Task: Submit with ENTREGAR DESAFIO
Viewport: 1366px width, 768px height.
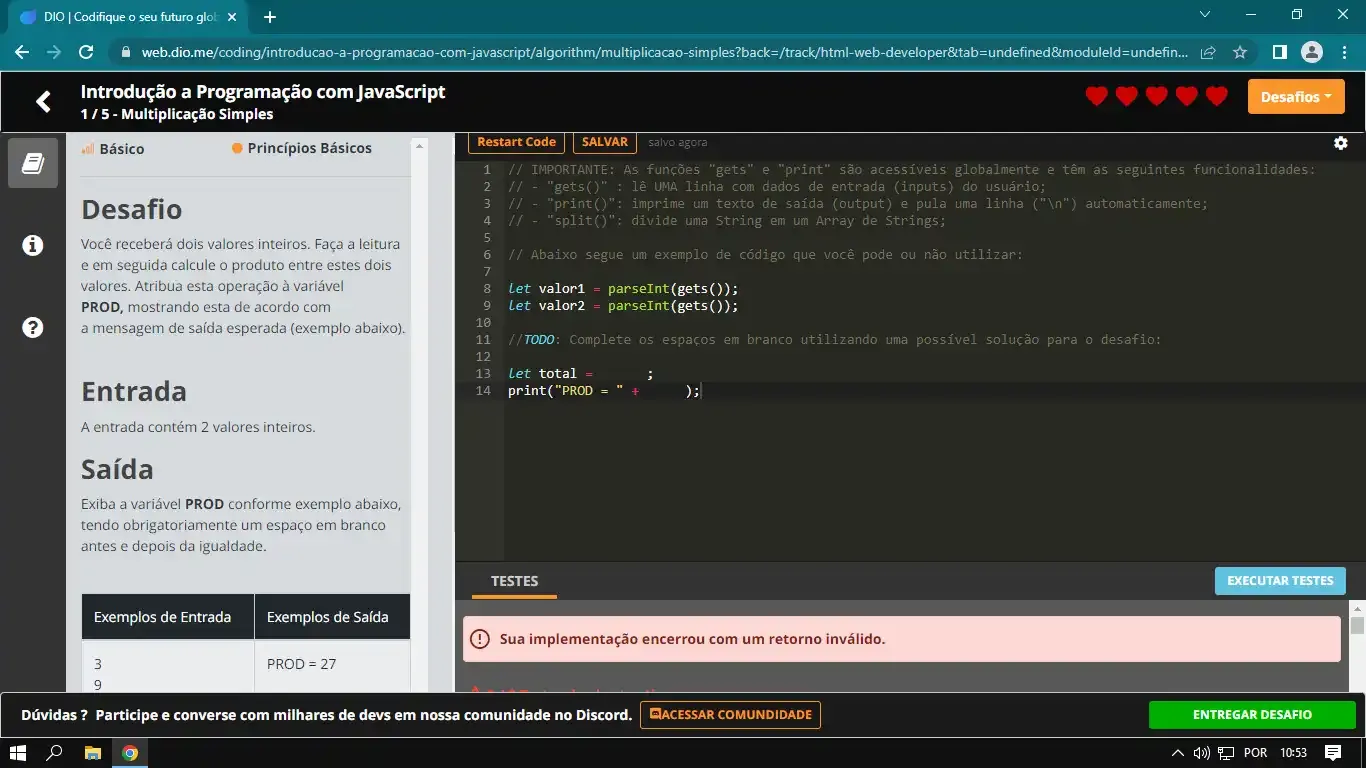Action: [1252, 715]
